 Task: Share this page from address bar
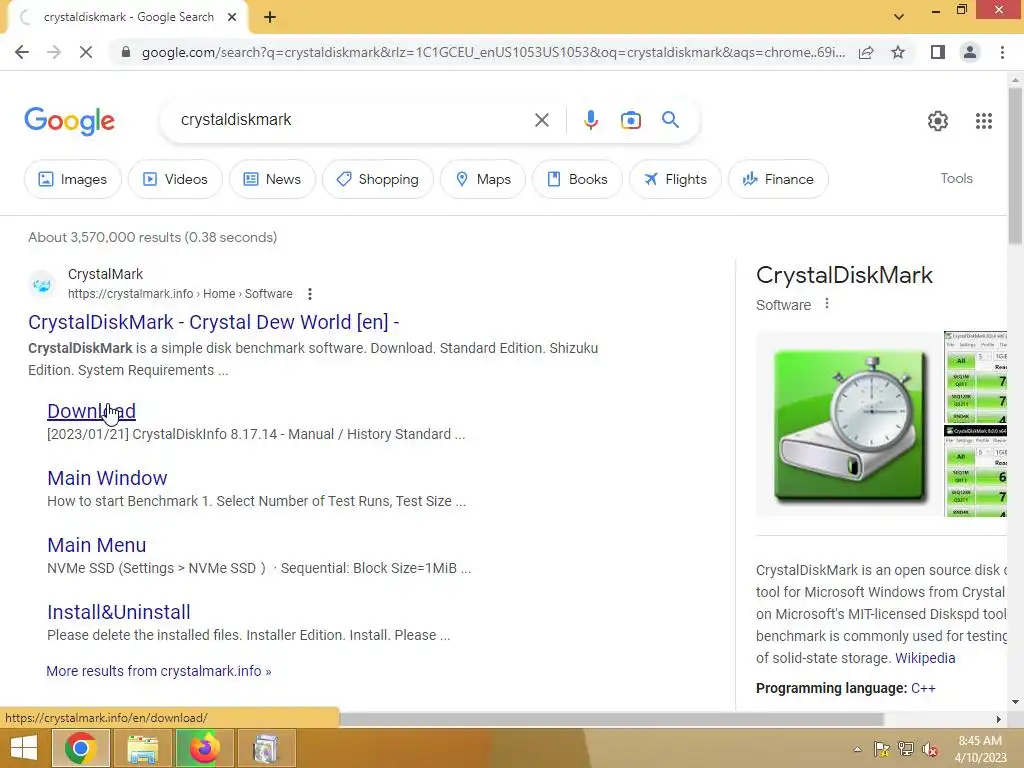(866, 52)
